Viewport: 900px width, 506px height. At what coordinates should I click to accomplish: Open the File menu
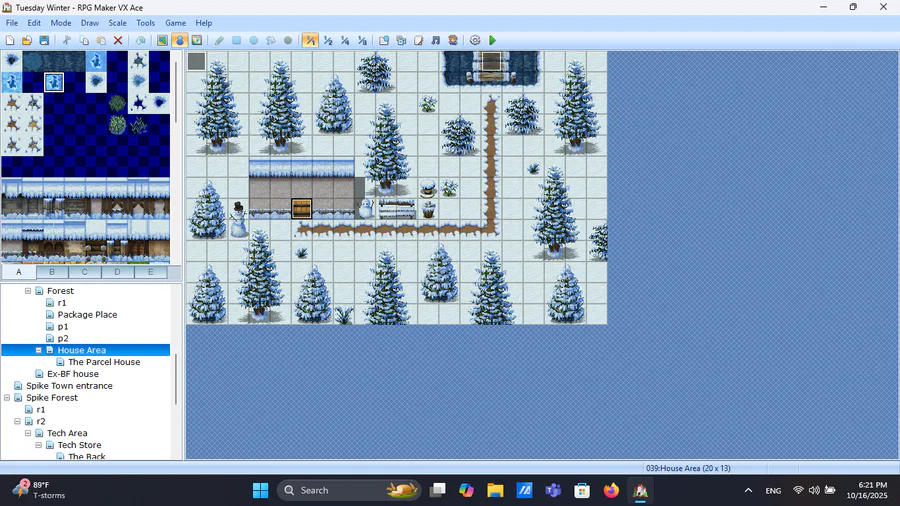click(12, 23)
